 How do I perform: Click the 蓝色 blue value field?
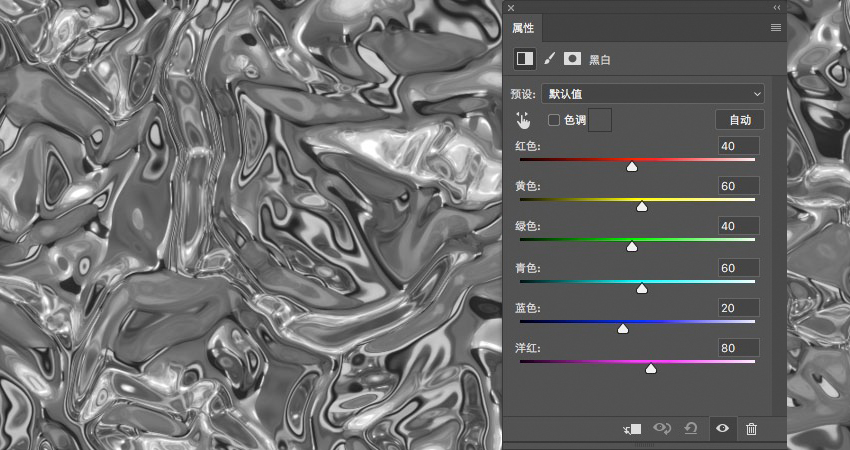739,308
